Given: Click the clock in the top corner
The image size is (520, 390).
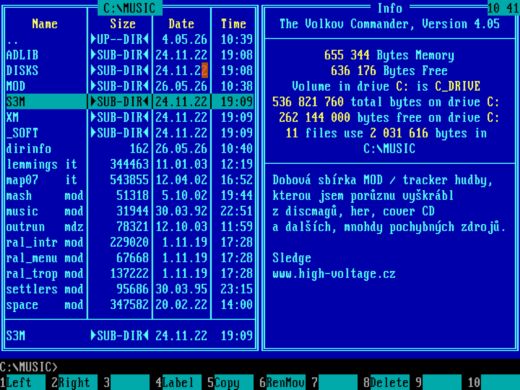Looking at the screenshot, I should click(503, 8).
